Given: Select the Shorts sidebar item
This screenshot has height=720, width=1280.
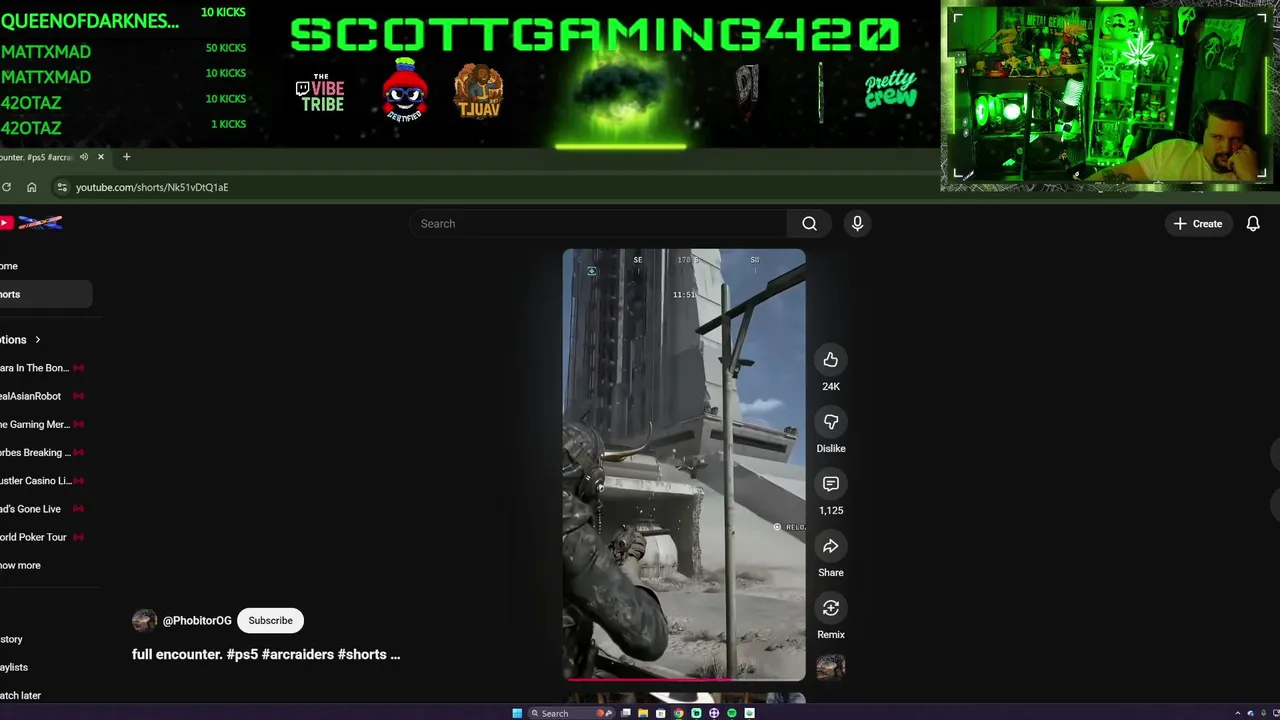Looking at the screenshot, I should click(46, 294).
